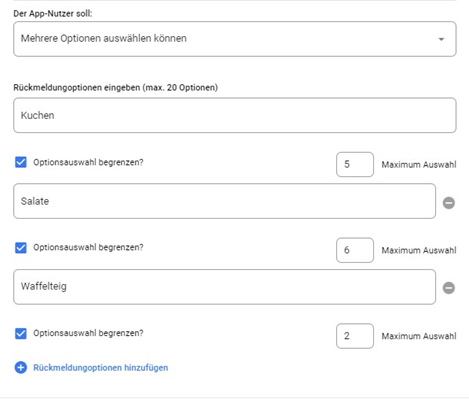Viewport: 469px width, 399px height.
Task: Toggle Optionsauswahl begrenzen checkbox under Salate
Action: (x=21, y=248)
